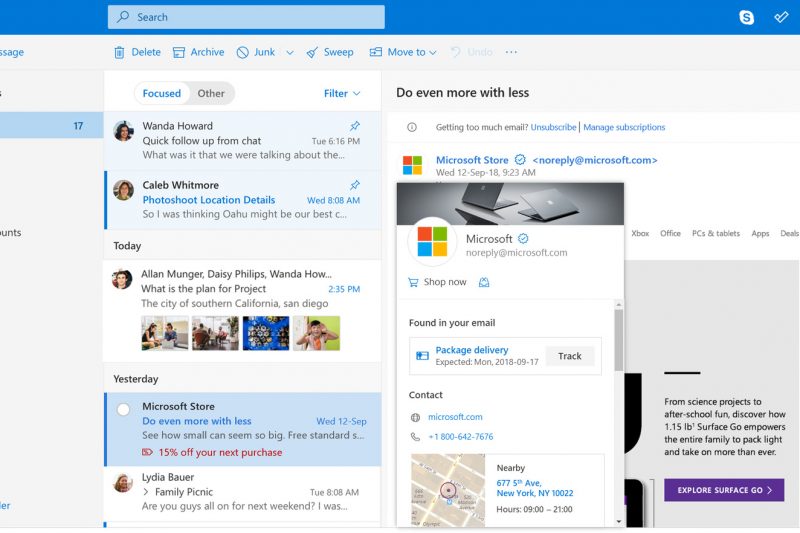Open 15% off your next purchase coupon
Viewport: 800px width, 533px height.
tap(212, 452)
